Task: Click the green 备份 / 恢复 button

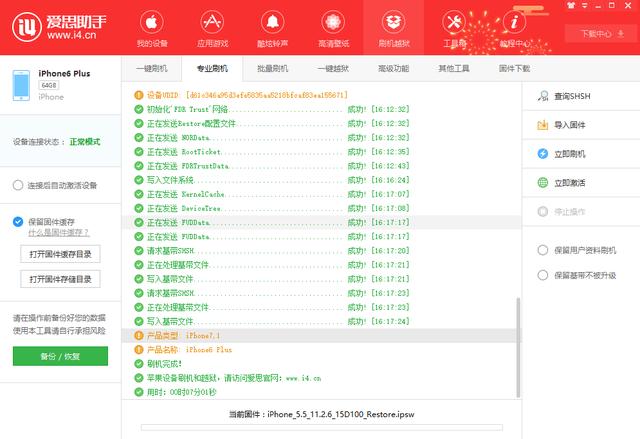Action: coord(60,356)
